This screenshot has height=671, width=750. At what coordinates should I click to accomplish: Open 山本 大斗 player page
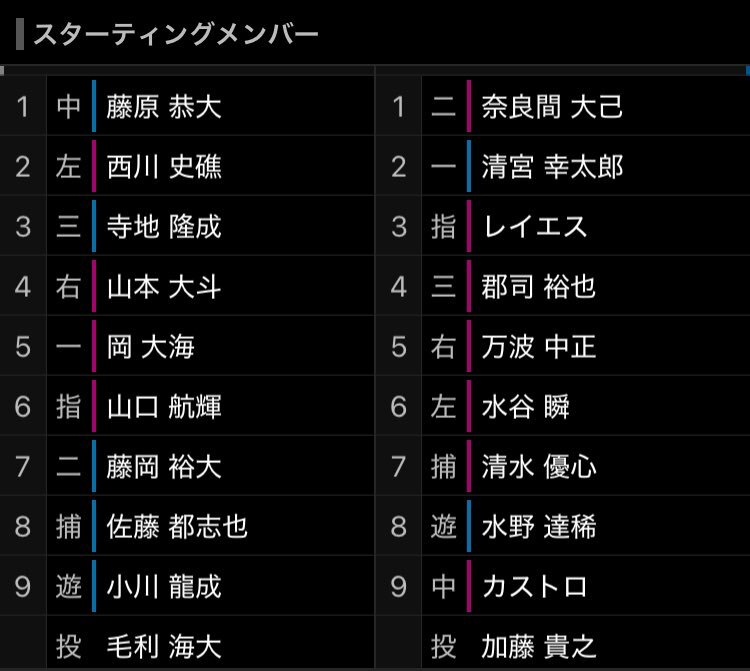[164, 287]
